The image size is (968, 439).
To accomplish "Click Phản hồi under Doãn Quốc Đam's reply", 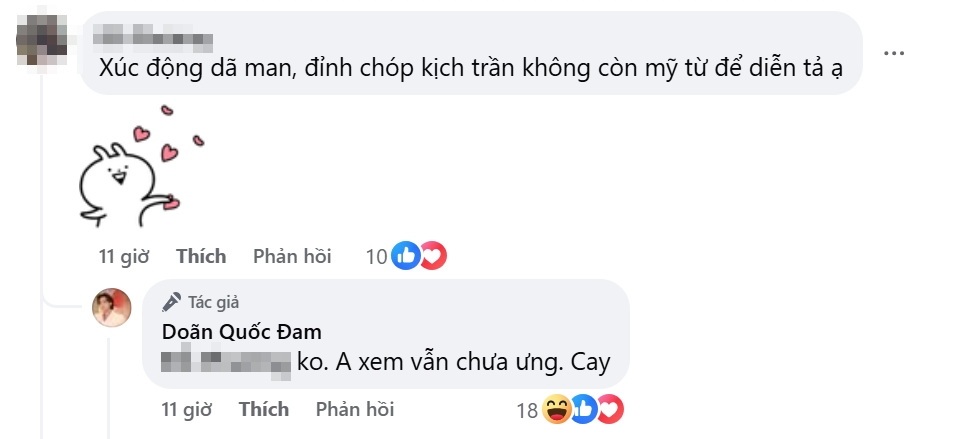I will (355, 409).
